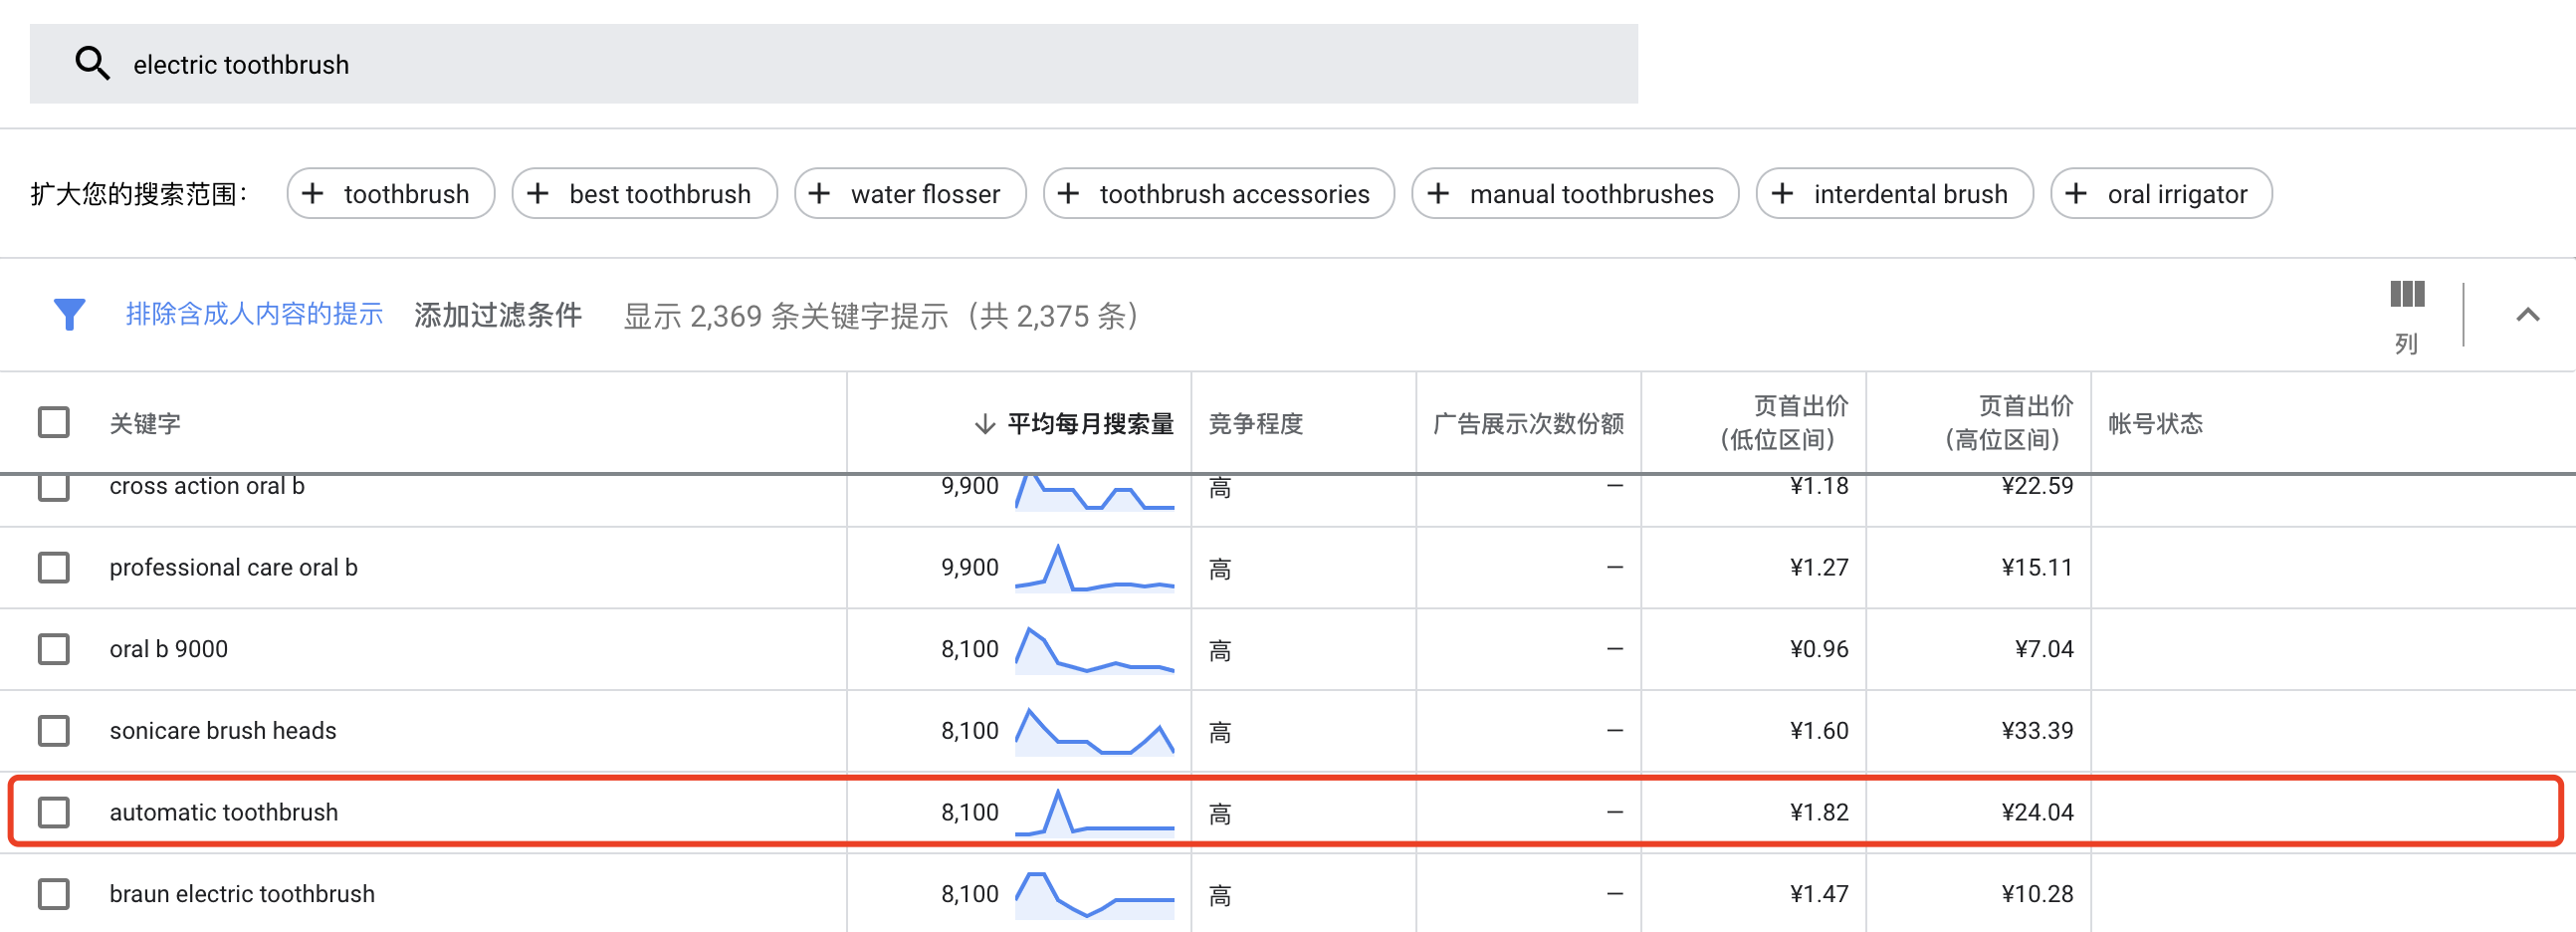Click plus icon on manual toothbrushes chip

(1438, 193)
